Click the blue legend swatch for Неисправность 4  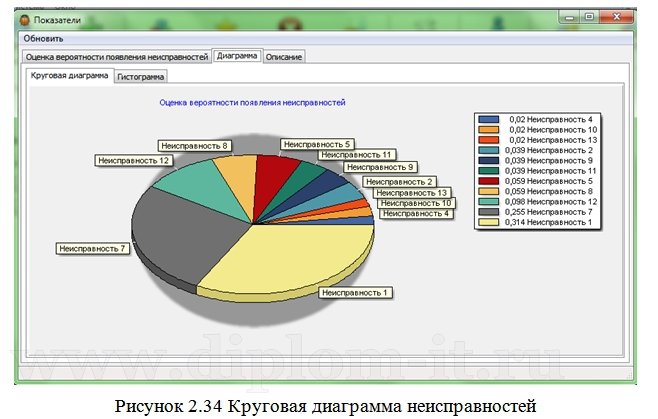point(489,120)
